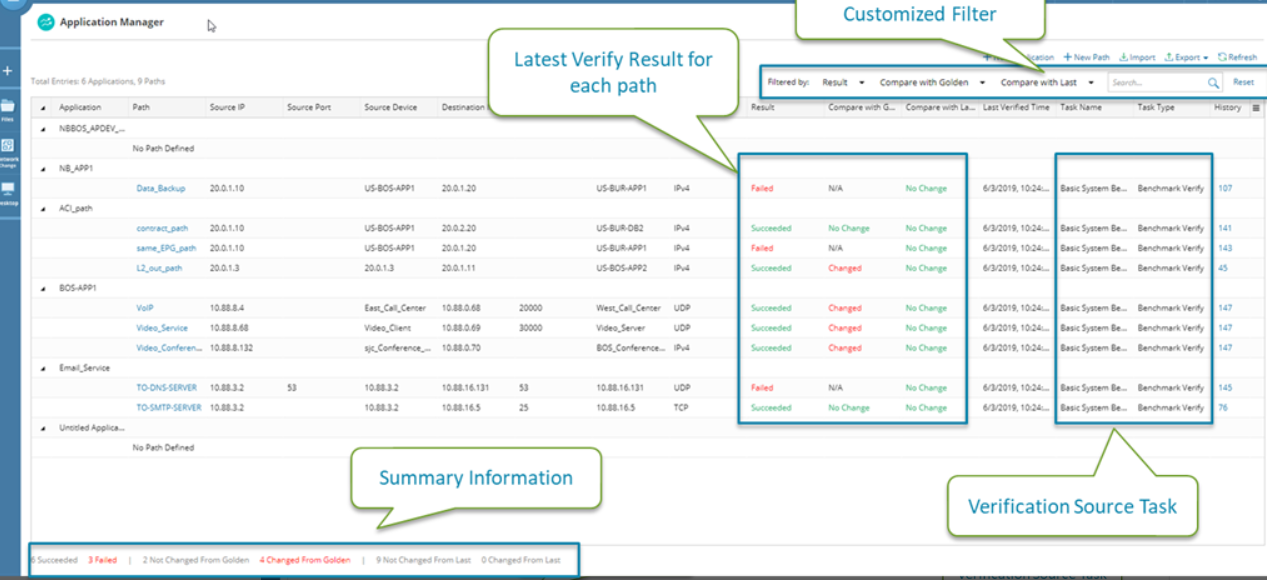Open the VoIP path link
The image size is (1267, 580).
click(x=144, y=308)
